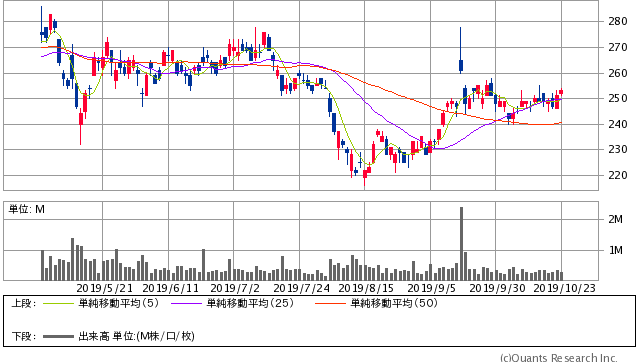Click the 2019/7/2 date axis label
The image size is (638, 362).
[x=235, y=288]
